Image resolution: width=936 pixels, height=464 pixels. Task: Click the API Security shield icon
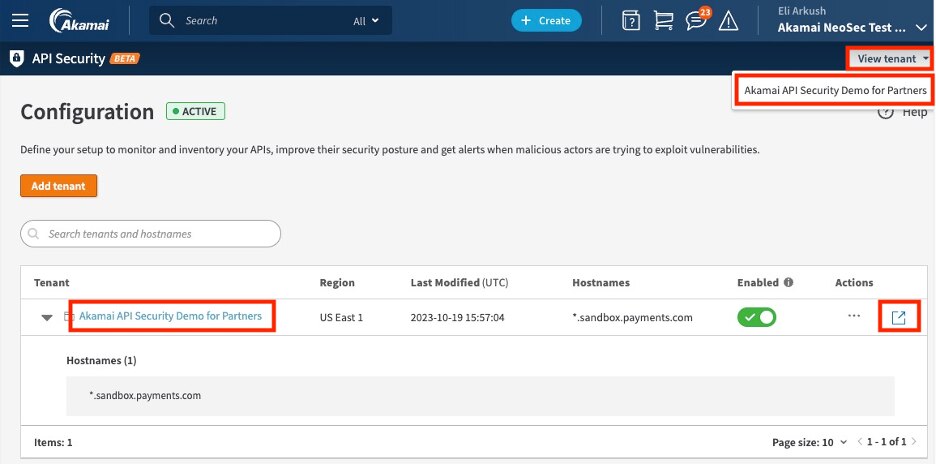17,59
